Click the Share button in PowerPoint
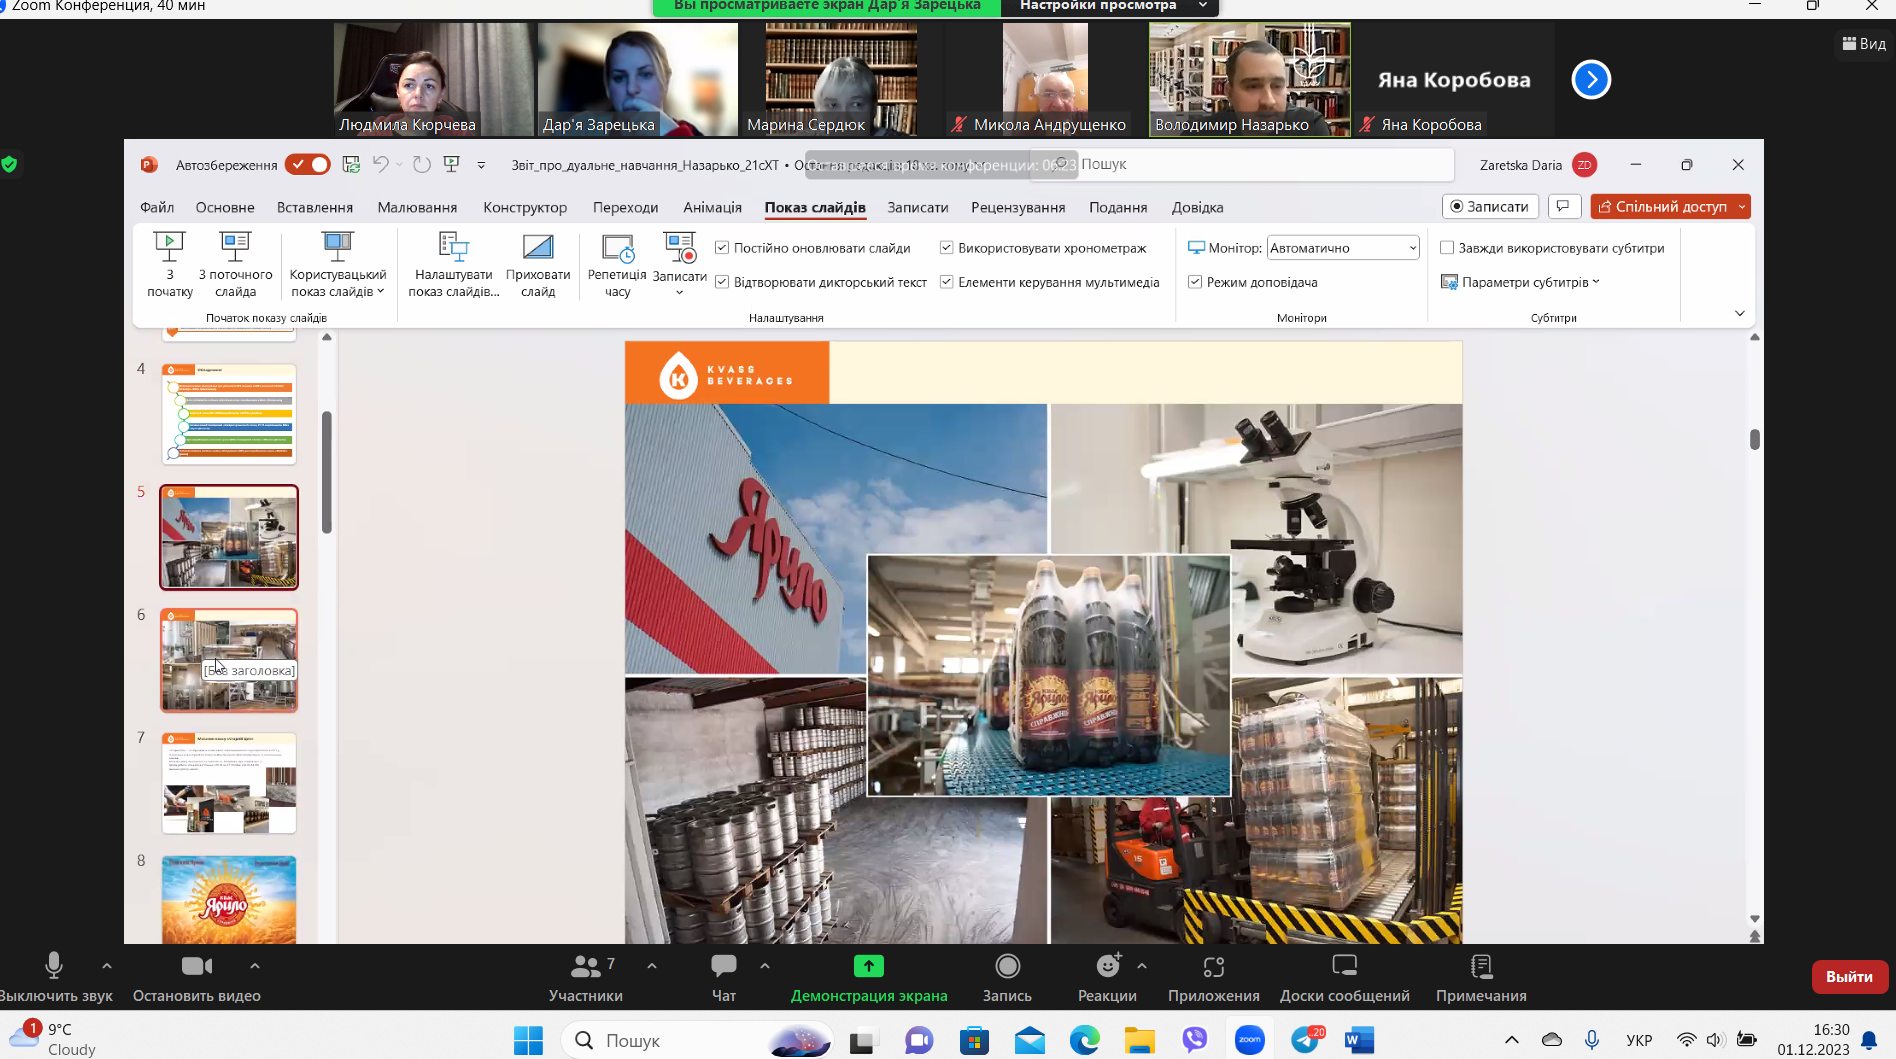1896x1059 pixels. [x=1662, y=207]
